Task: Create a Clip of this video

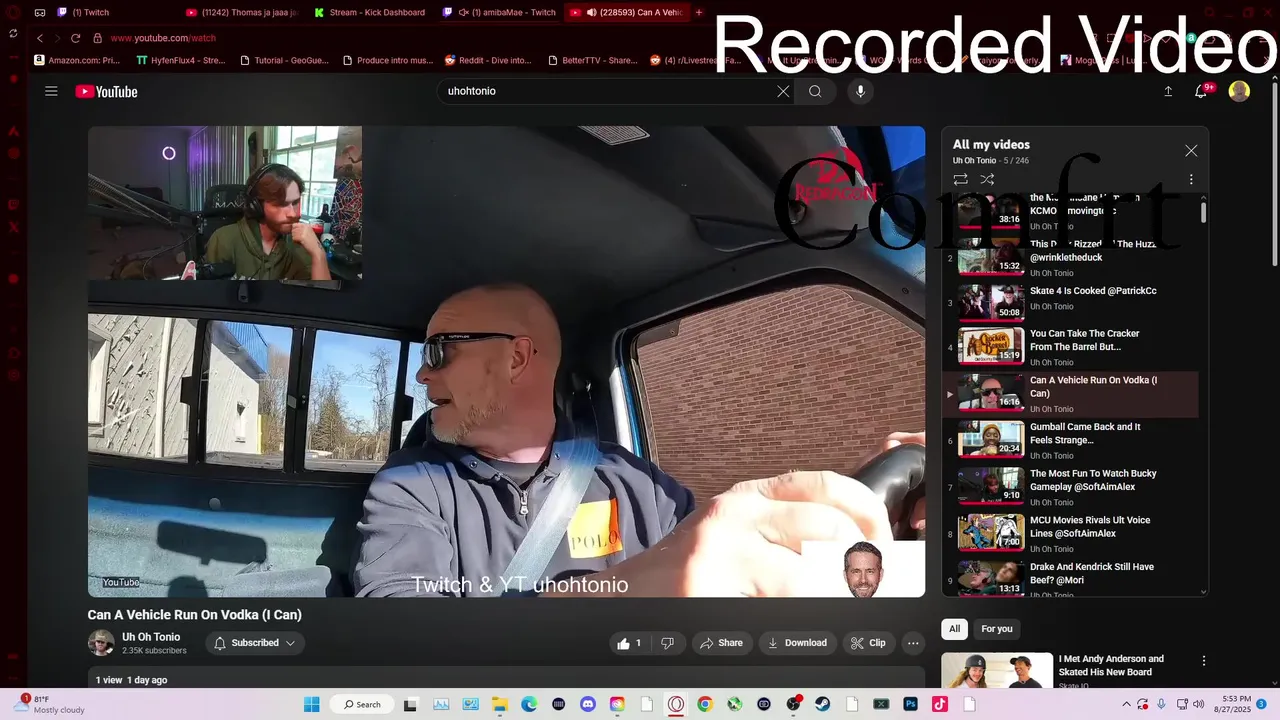Action: (x=868, y=643)
